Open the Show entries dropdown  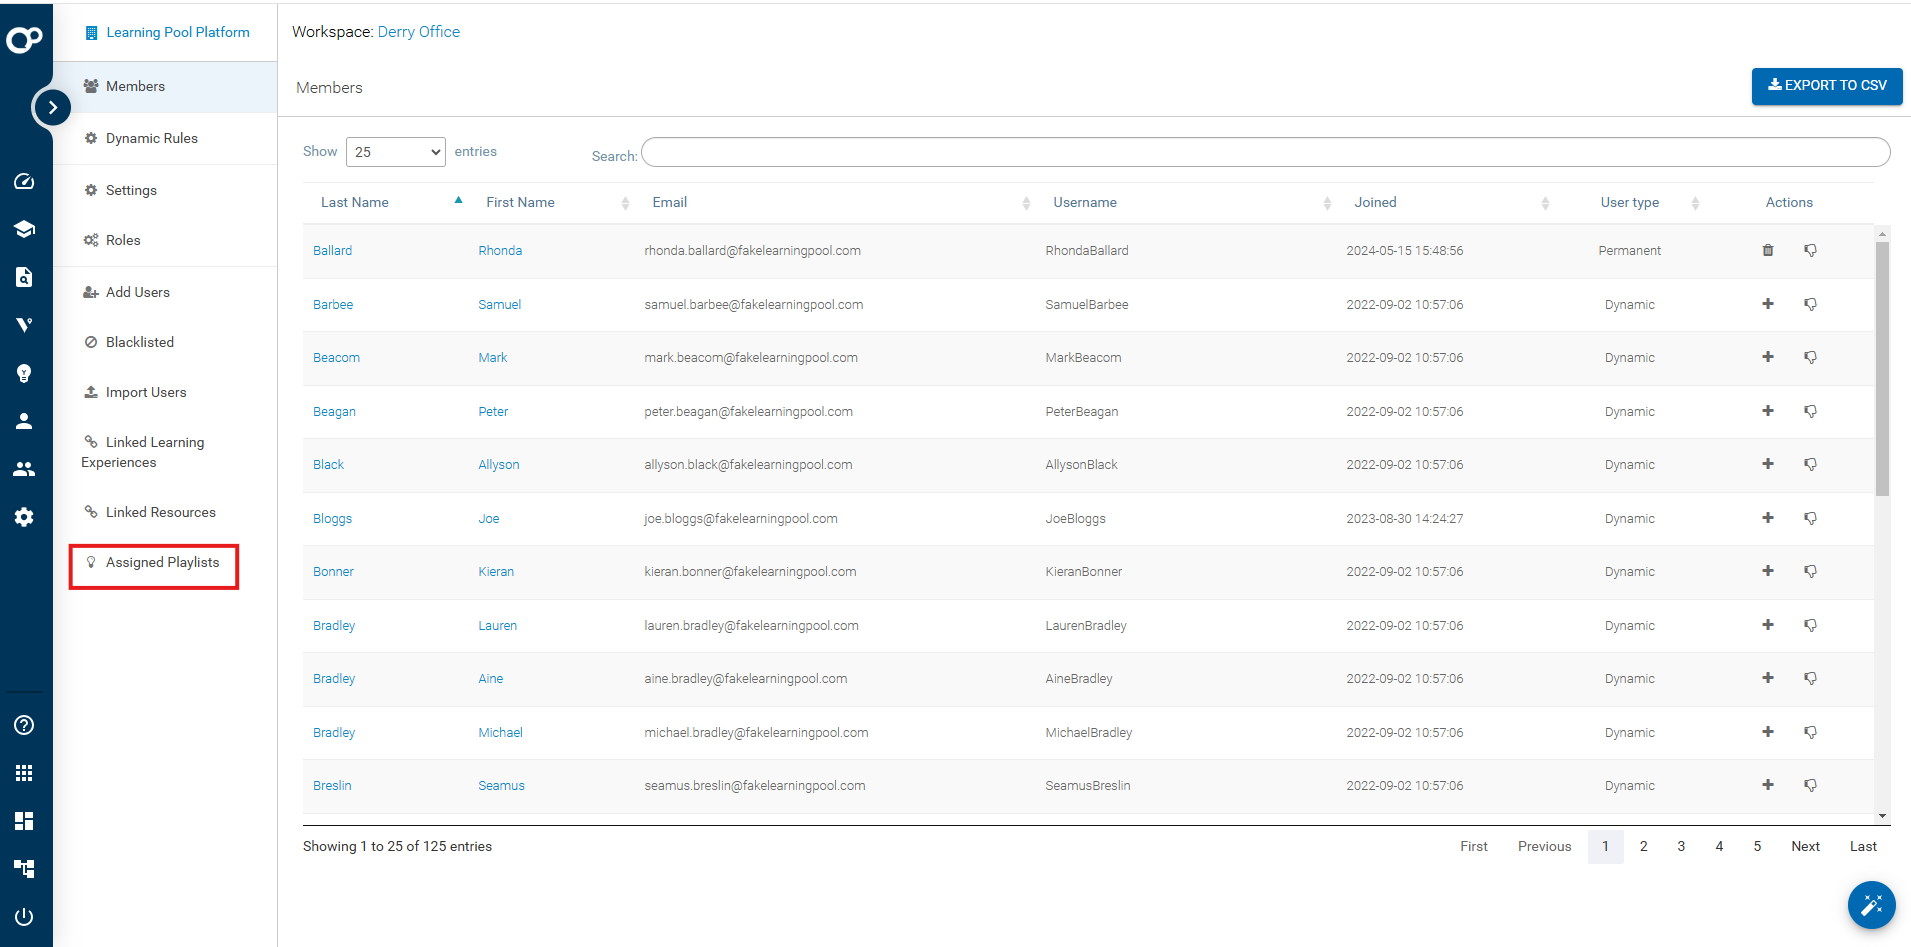coord(395,152)
